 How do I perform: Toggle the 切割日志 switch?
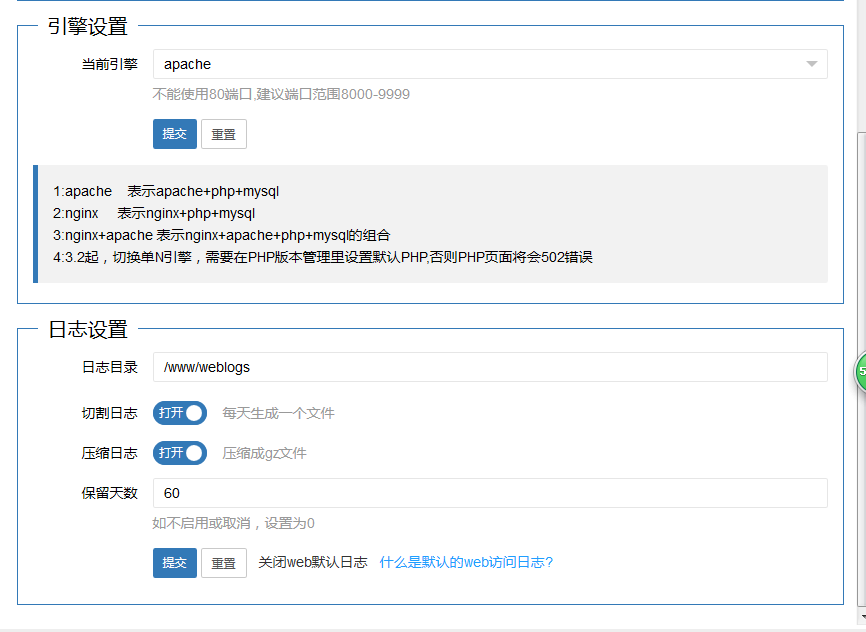click(179, 413)
